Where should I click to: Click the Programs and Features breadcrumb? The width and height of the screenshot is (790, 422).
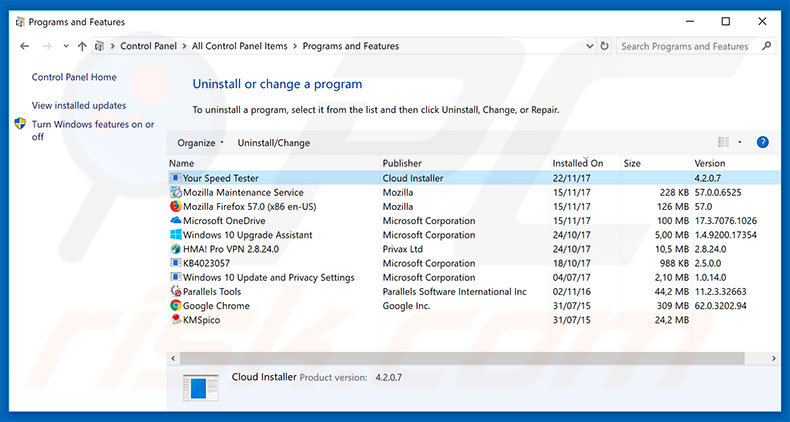351,46
